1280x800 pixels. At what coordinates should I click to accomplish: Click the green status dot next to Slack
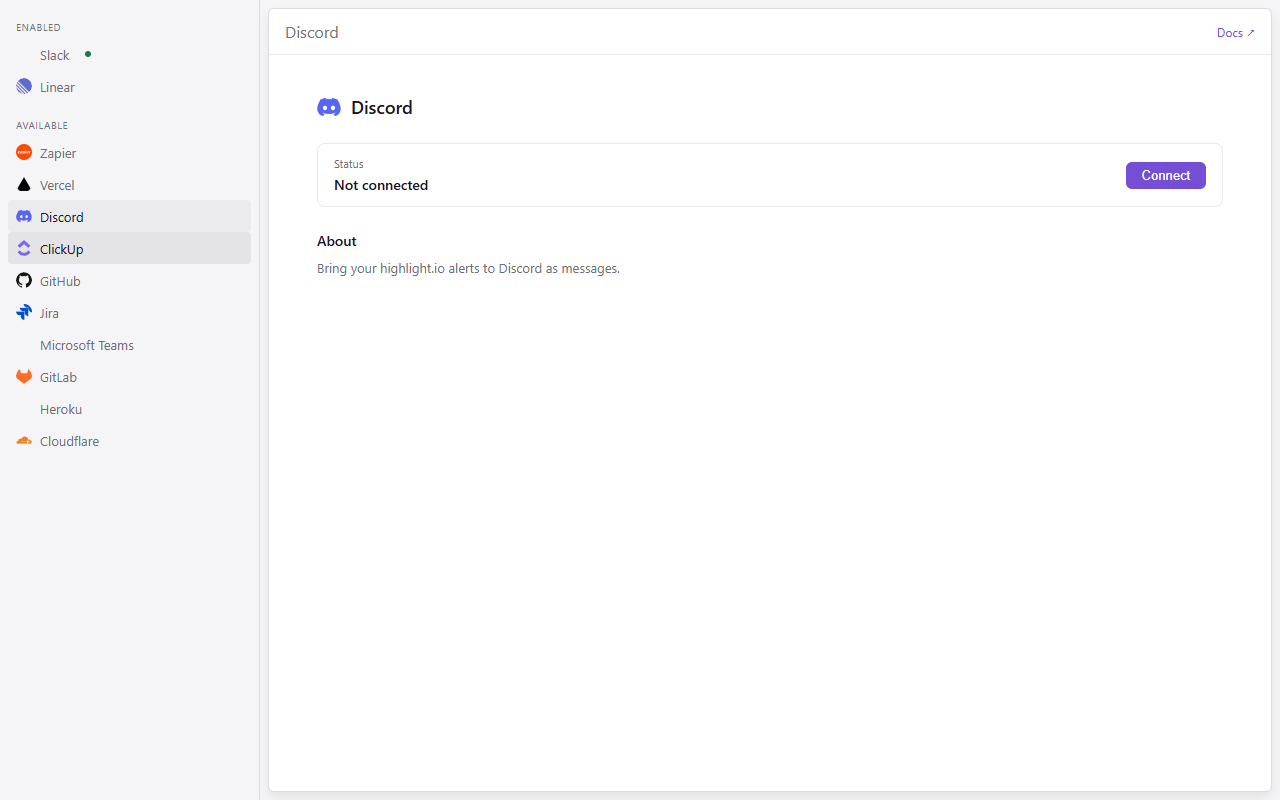tap(88, 54)
